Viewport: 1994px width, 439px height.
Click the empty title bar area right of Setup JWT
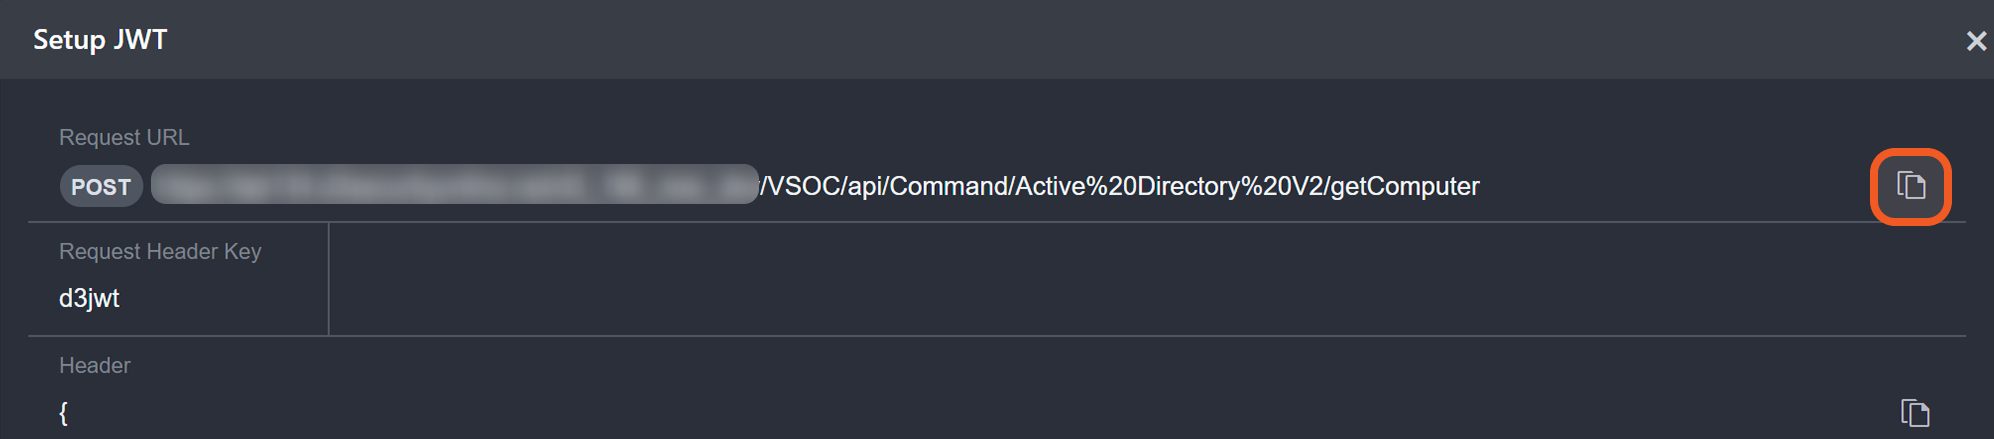coord(1000,40)
